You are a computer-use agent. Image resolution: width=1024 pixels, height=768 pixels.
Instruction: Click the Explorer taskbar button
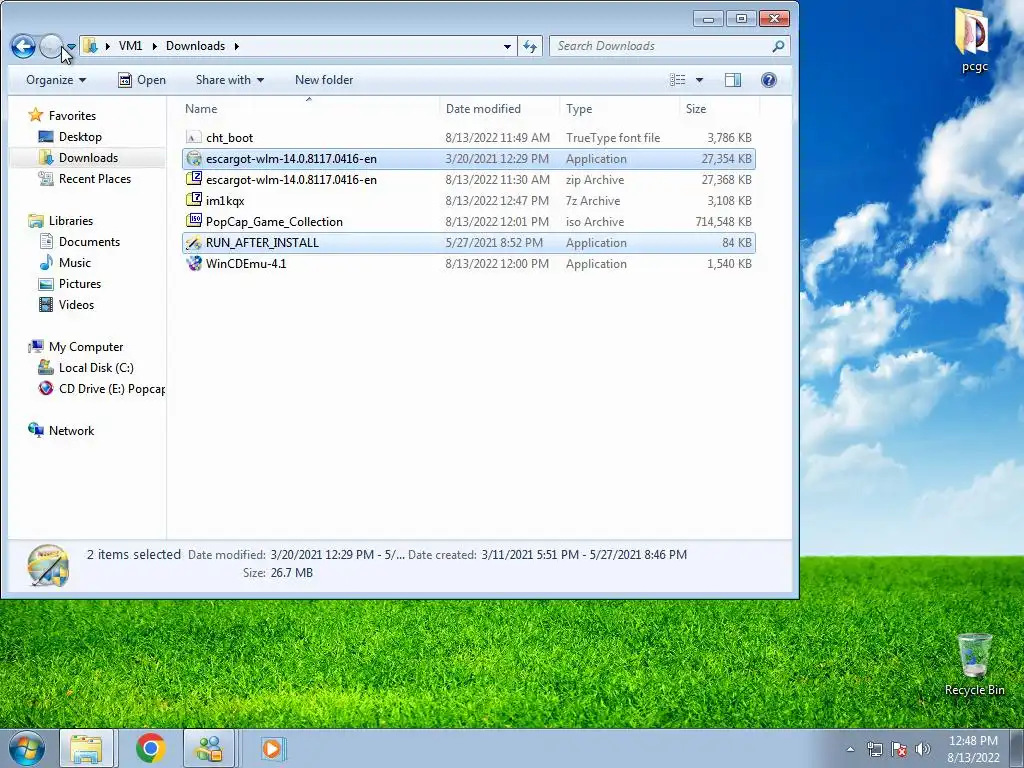click(x=86, y=748)
